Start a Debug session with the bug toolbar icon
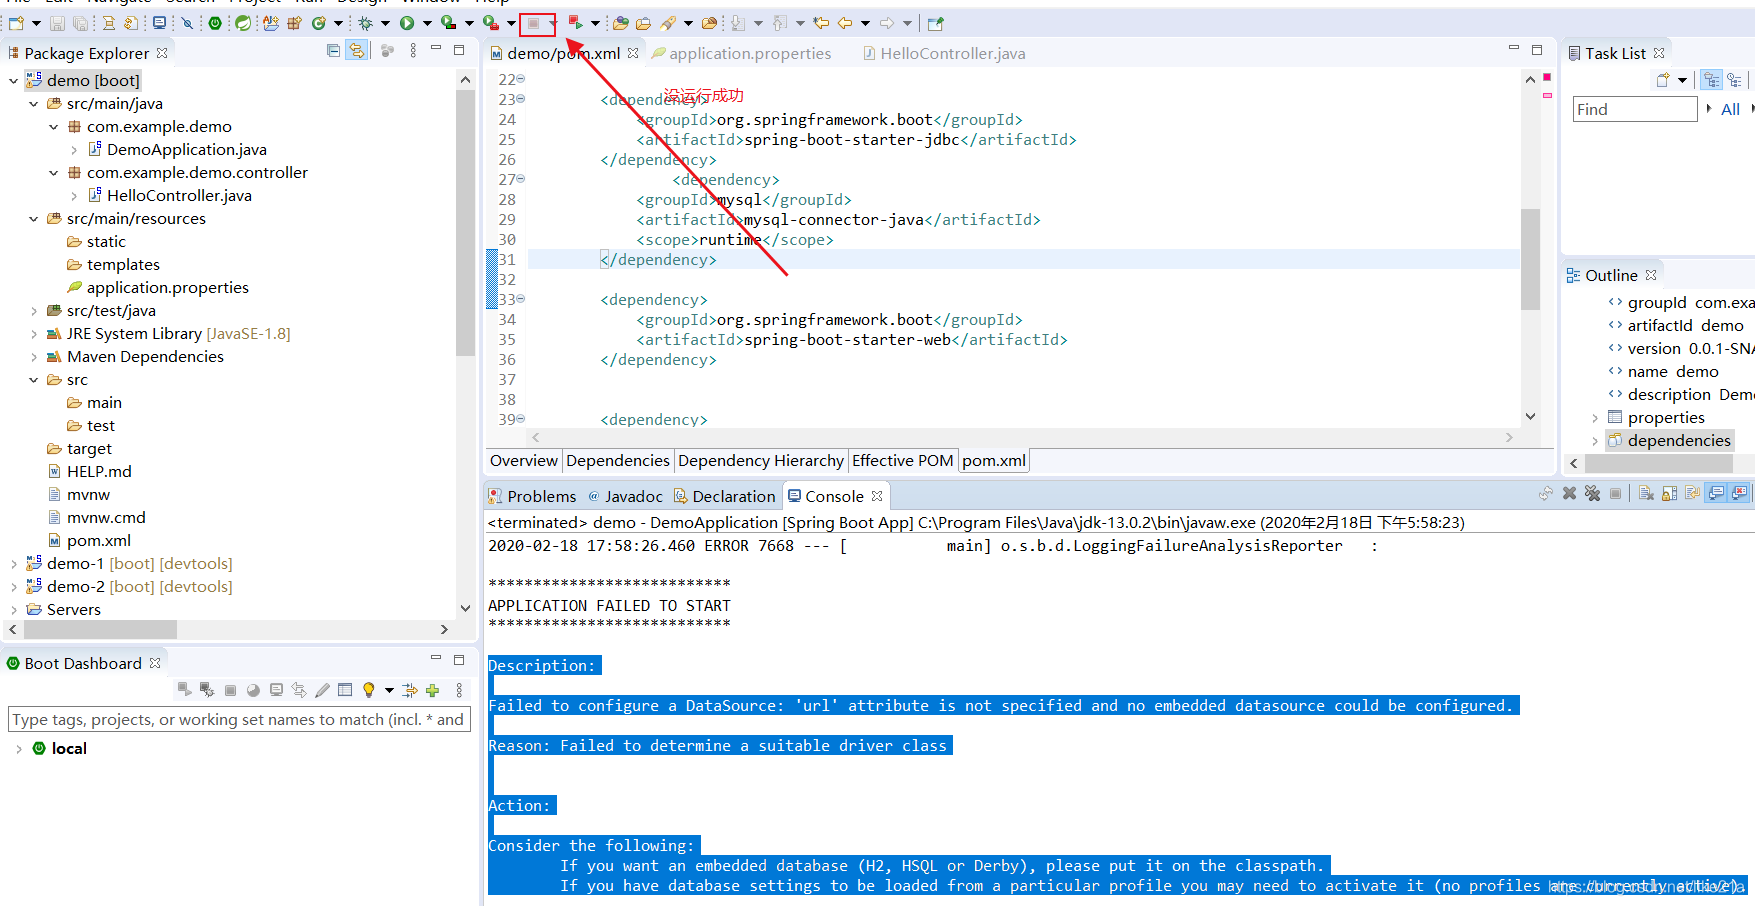Image resolution: width=1755 pixels, height=906 pixels. tap(366, 22)
